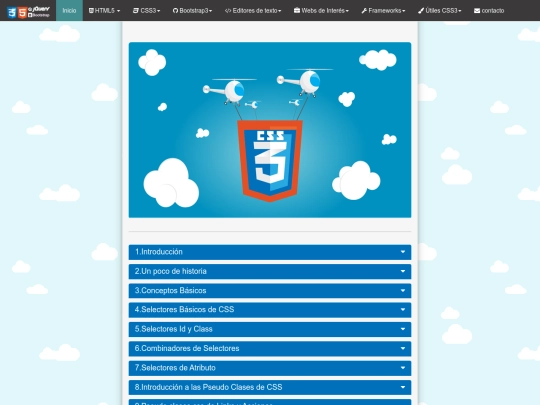The image size is (540, 405).
Task: Open the Editores de texto menu
Action: [253, 11]
